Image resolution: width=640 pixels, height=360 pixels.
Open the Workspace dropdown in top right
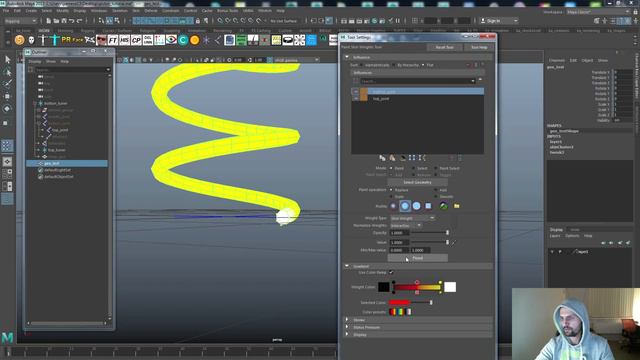598,12
